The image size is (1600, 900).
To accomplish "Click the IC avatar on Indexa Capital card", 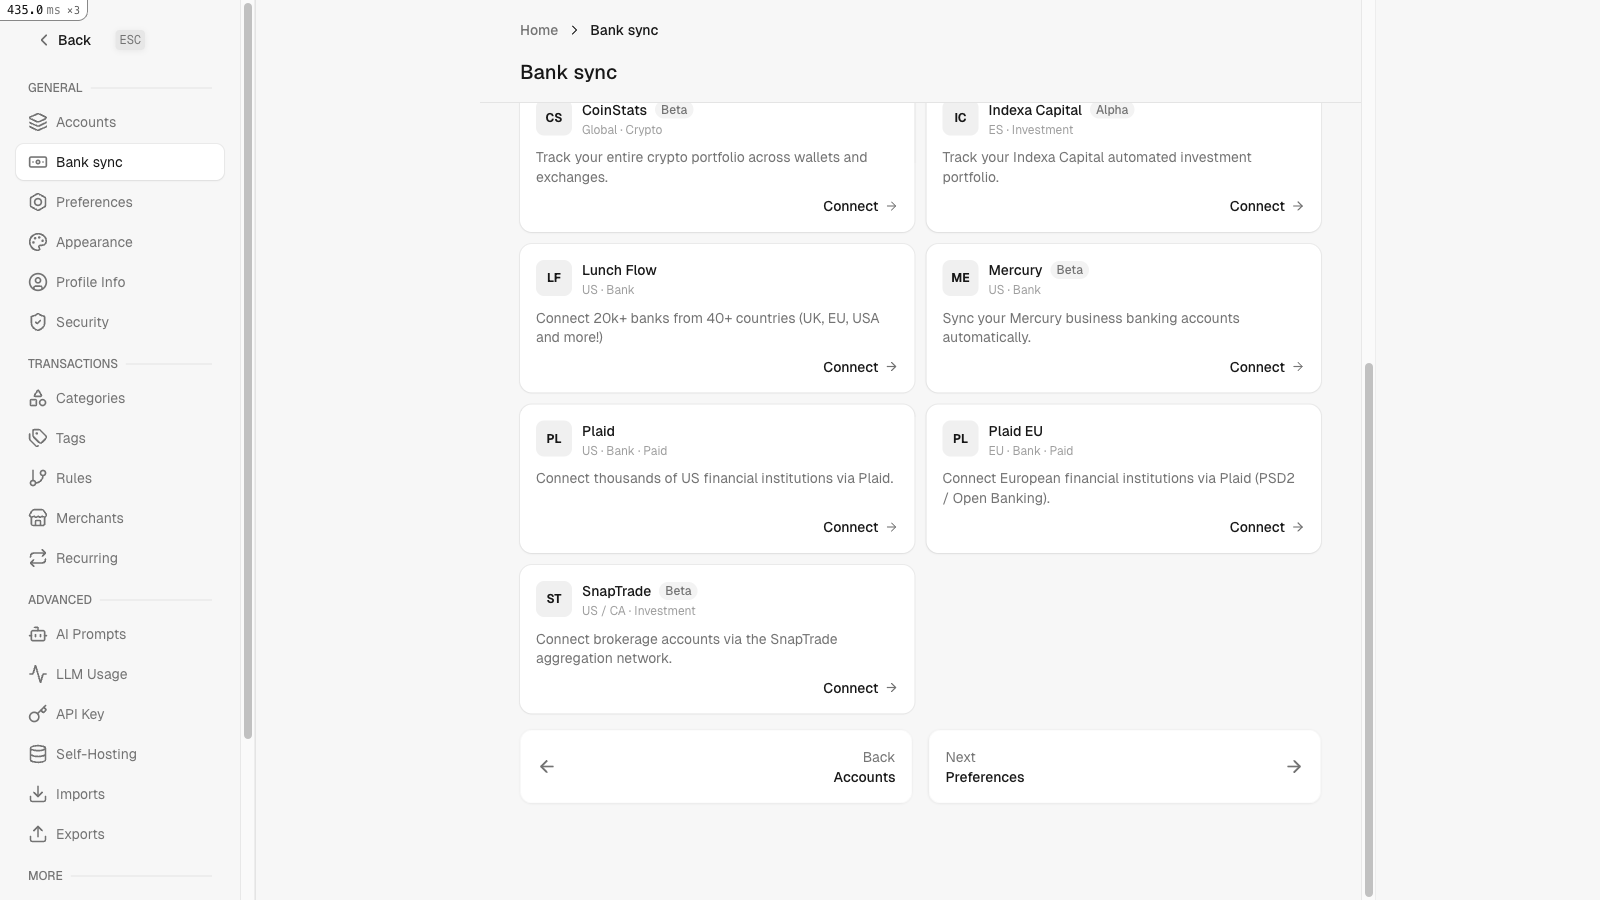I will [x=960, y=118].
